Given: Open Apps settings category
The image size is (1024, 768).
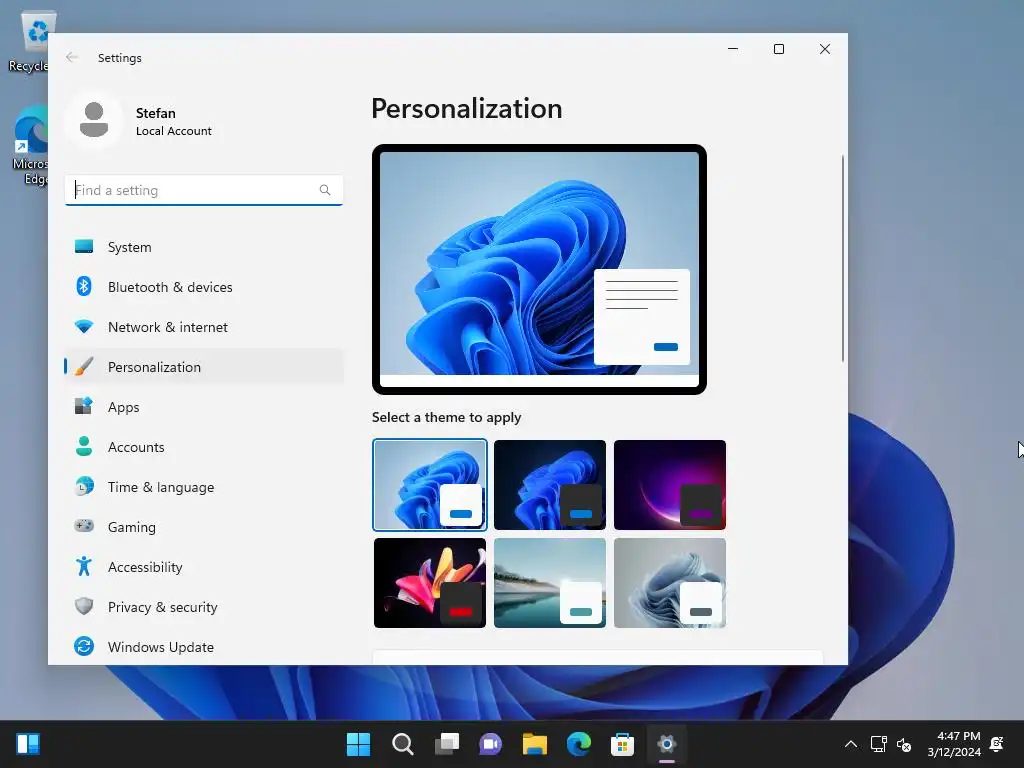Looking at the screenshot, I should (204, 407).
